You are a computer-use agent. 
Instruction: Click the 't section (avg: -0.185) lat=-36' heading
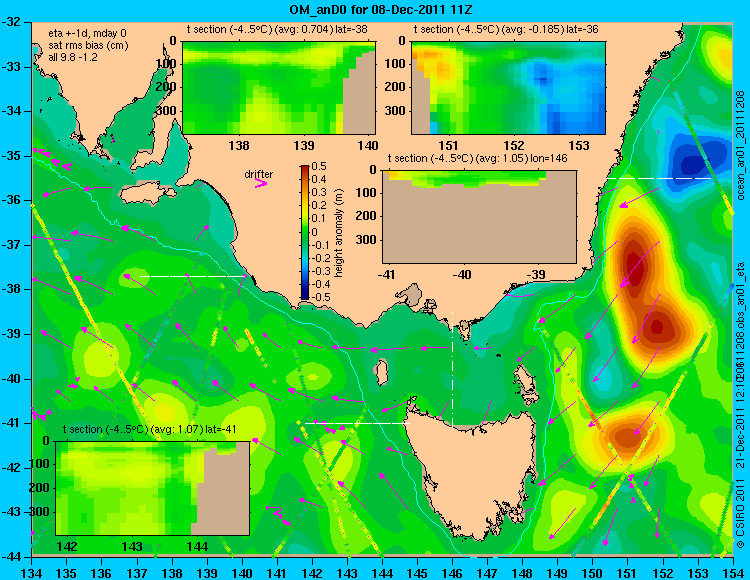(x=506, y=29)
